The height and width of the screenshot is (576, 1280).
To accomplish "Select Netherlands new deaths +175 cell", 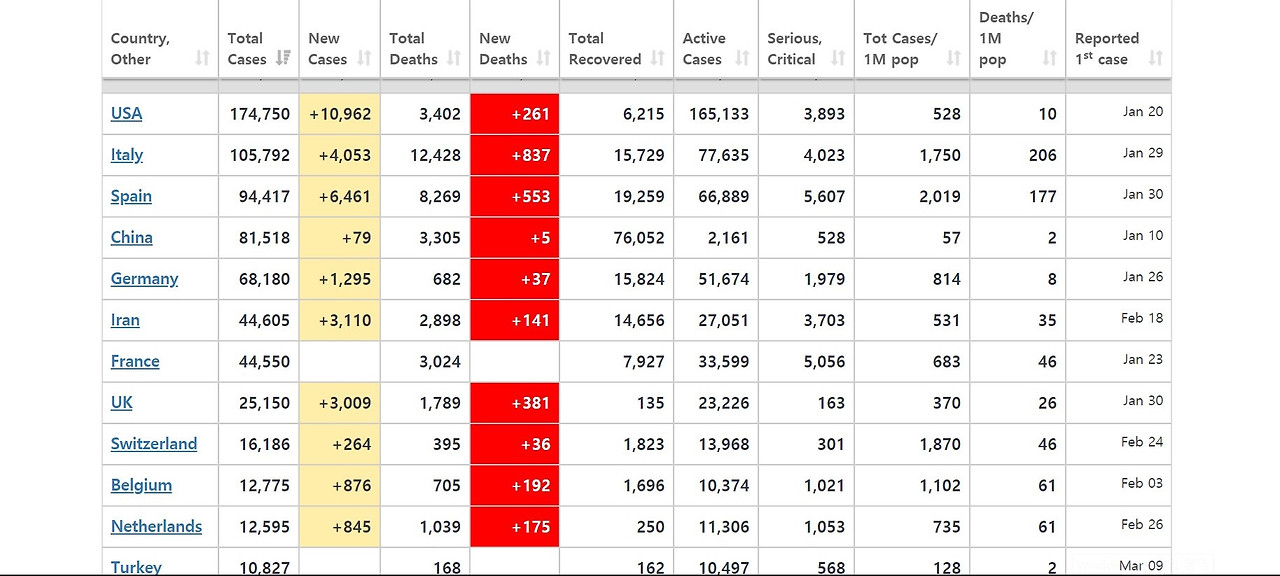I will tap(515, 526).
